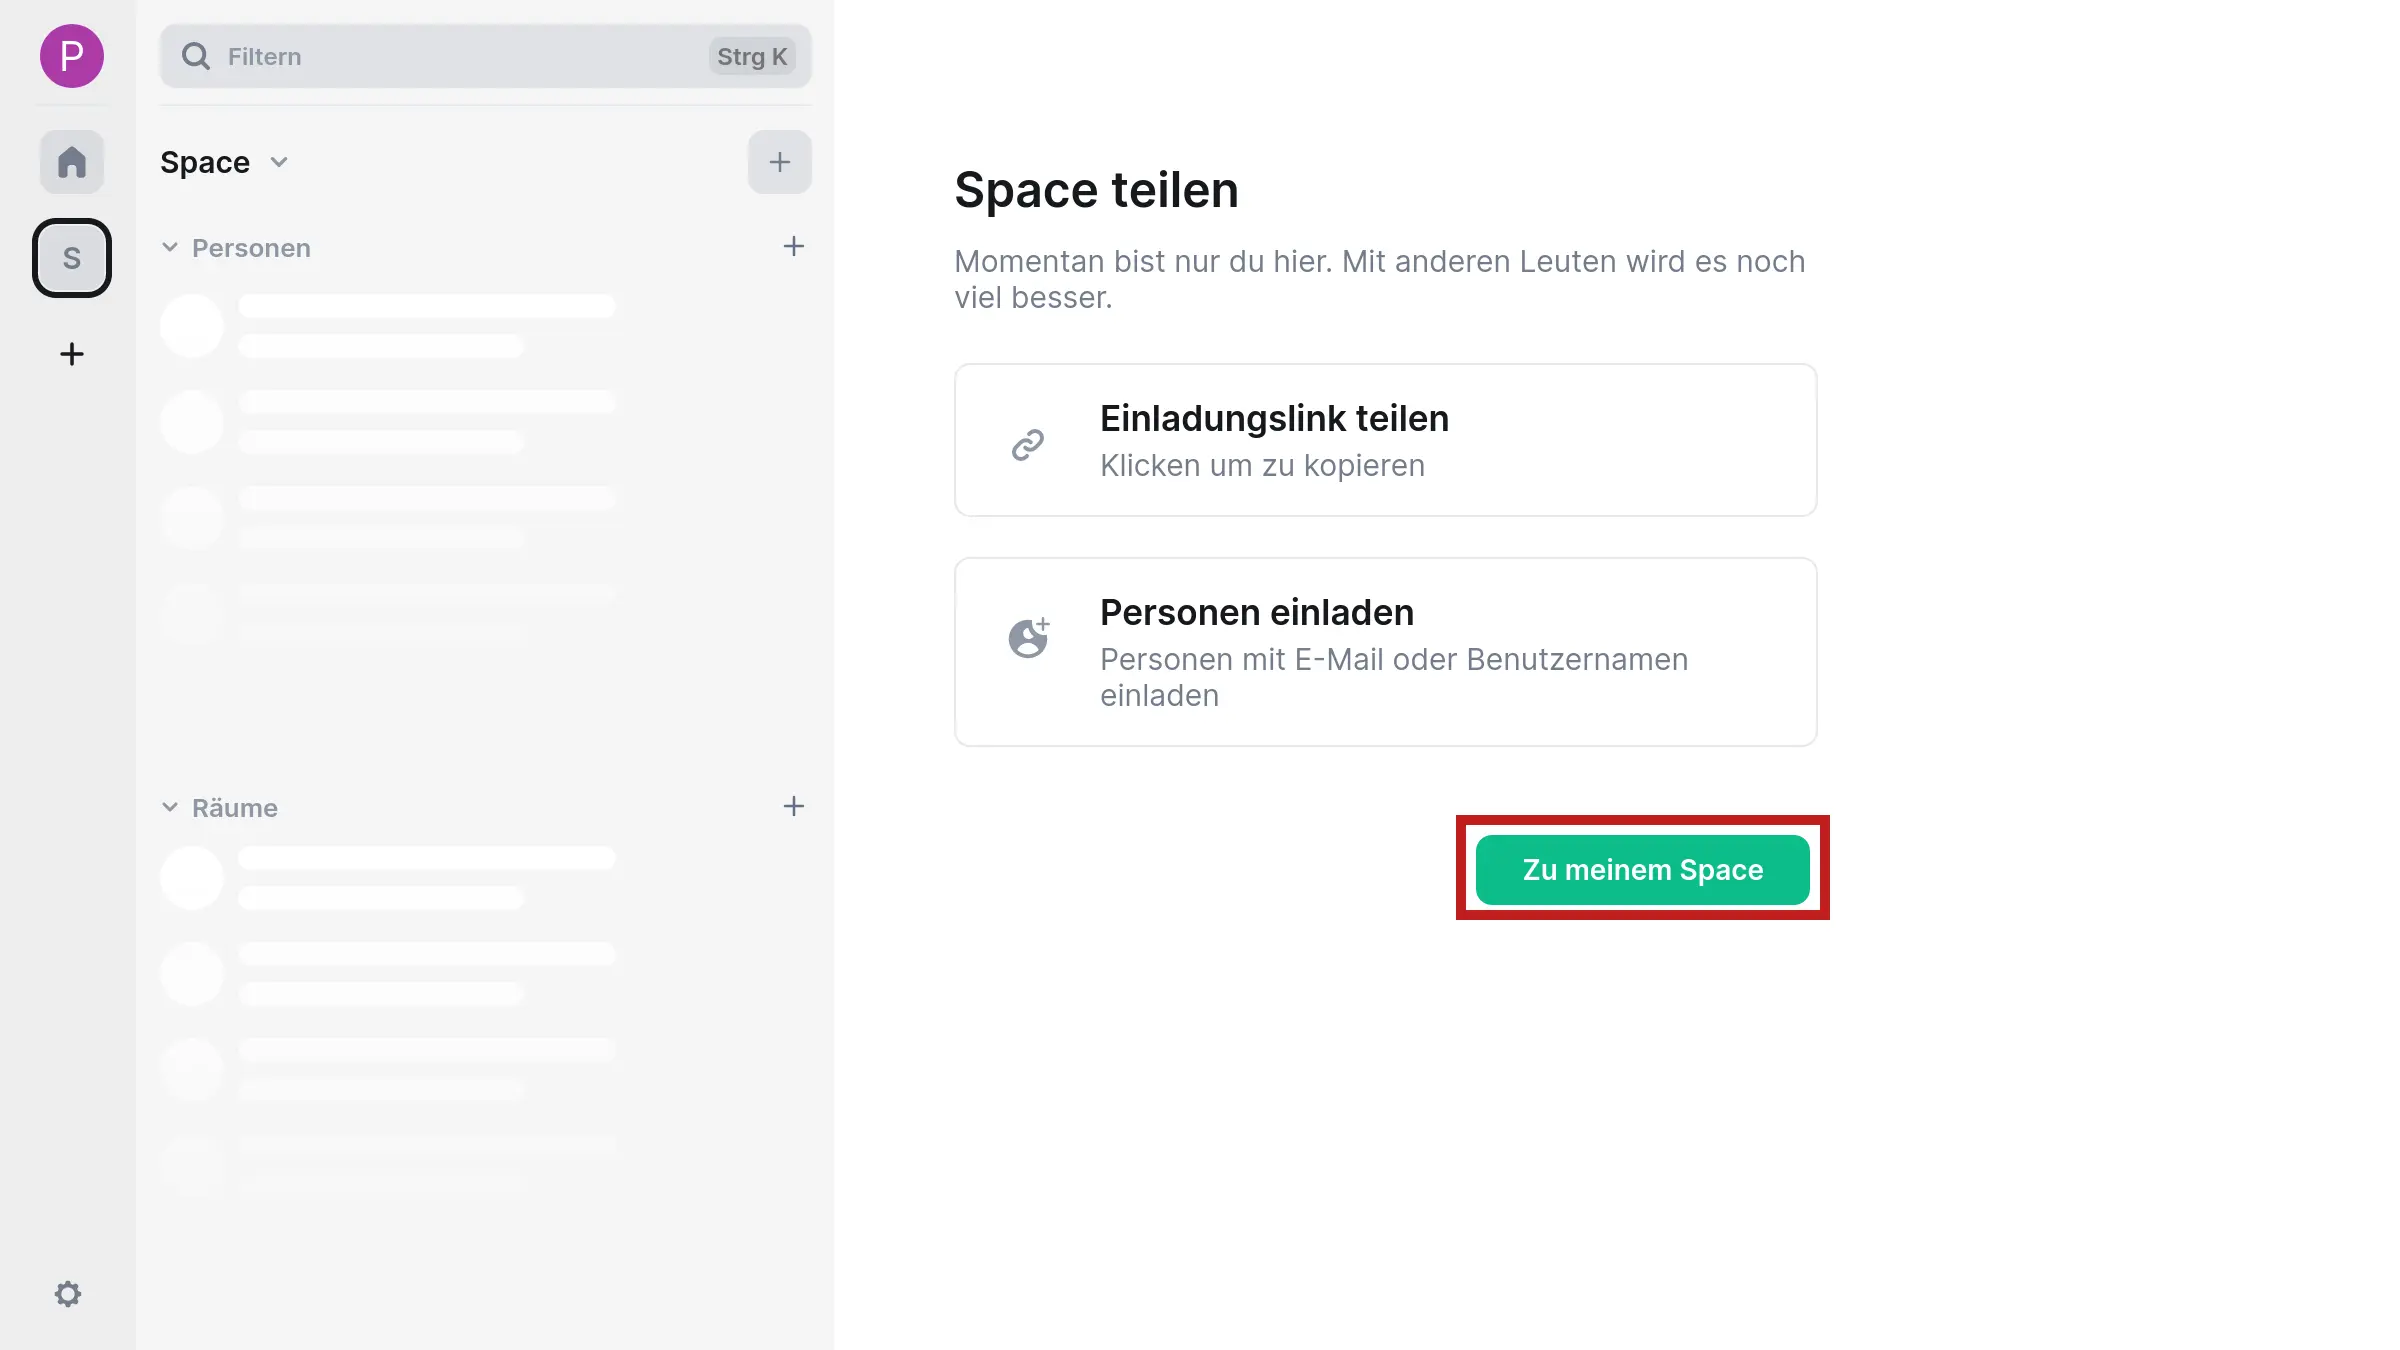Invite people using Personen einladen

(x=1384, y=652)
